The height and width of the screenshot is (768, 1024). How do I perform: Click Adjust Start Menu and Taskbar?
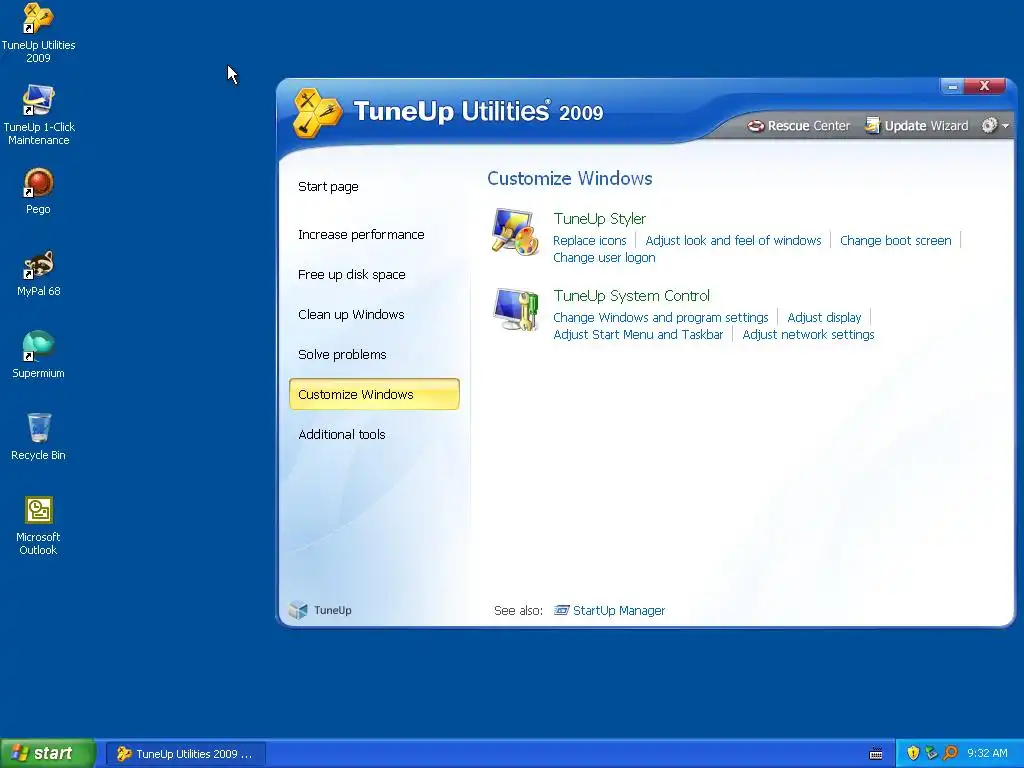638,334
